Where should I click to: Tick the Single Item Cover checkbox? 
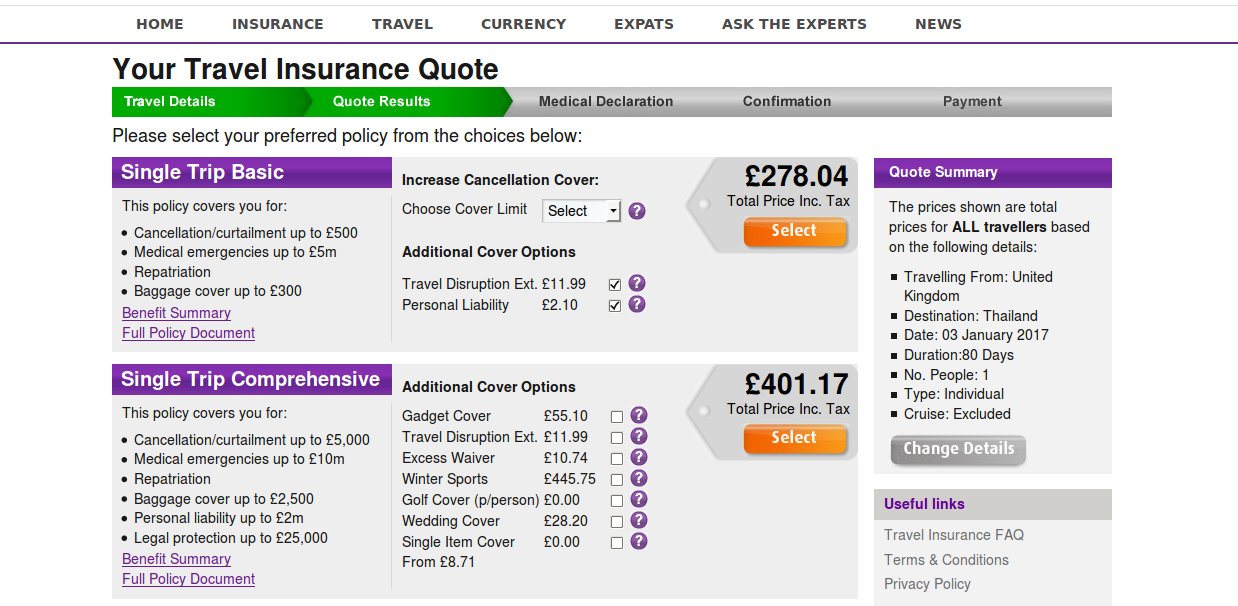[617, 543]
